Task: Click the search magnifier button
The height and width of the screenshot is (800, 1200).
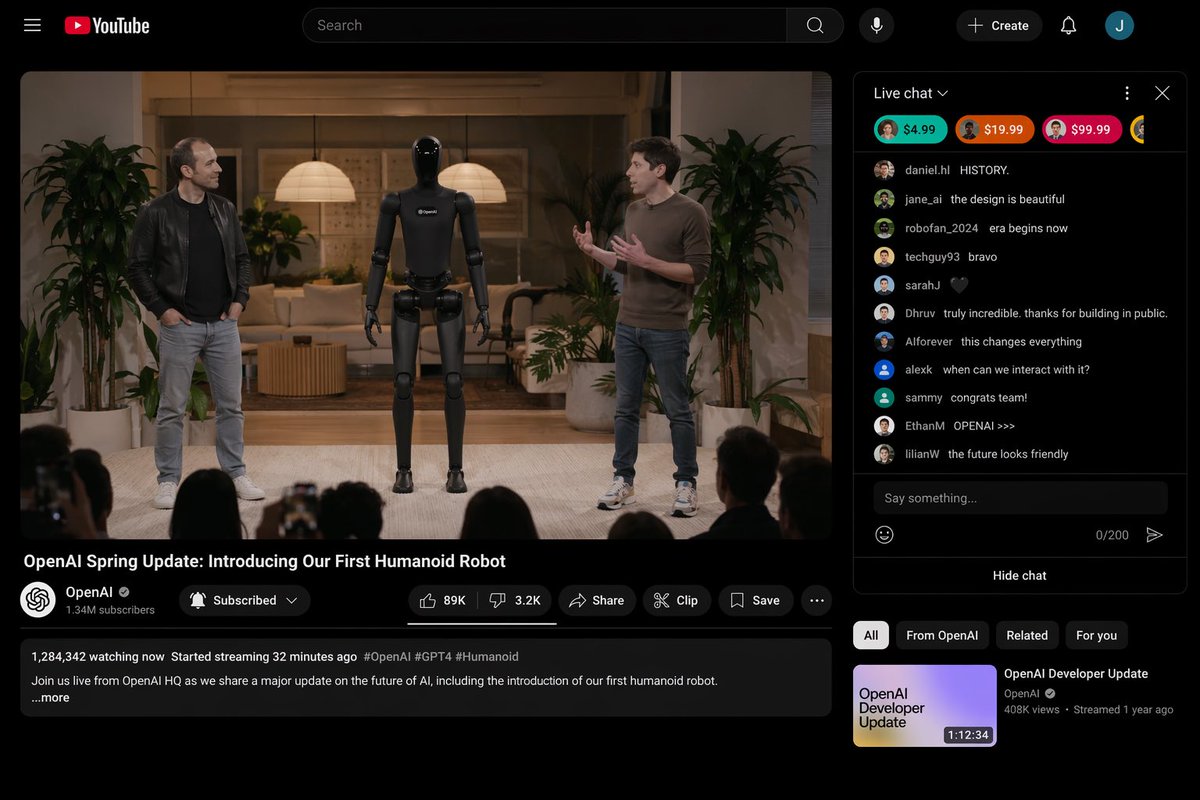Action: click(815, 25)
